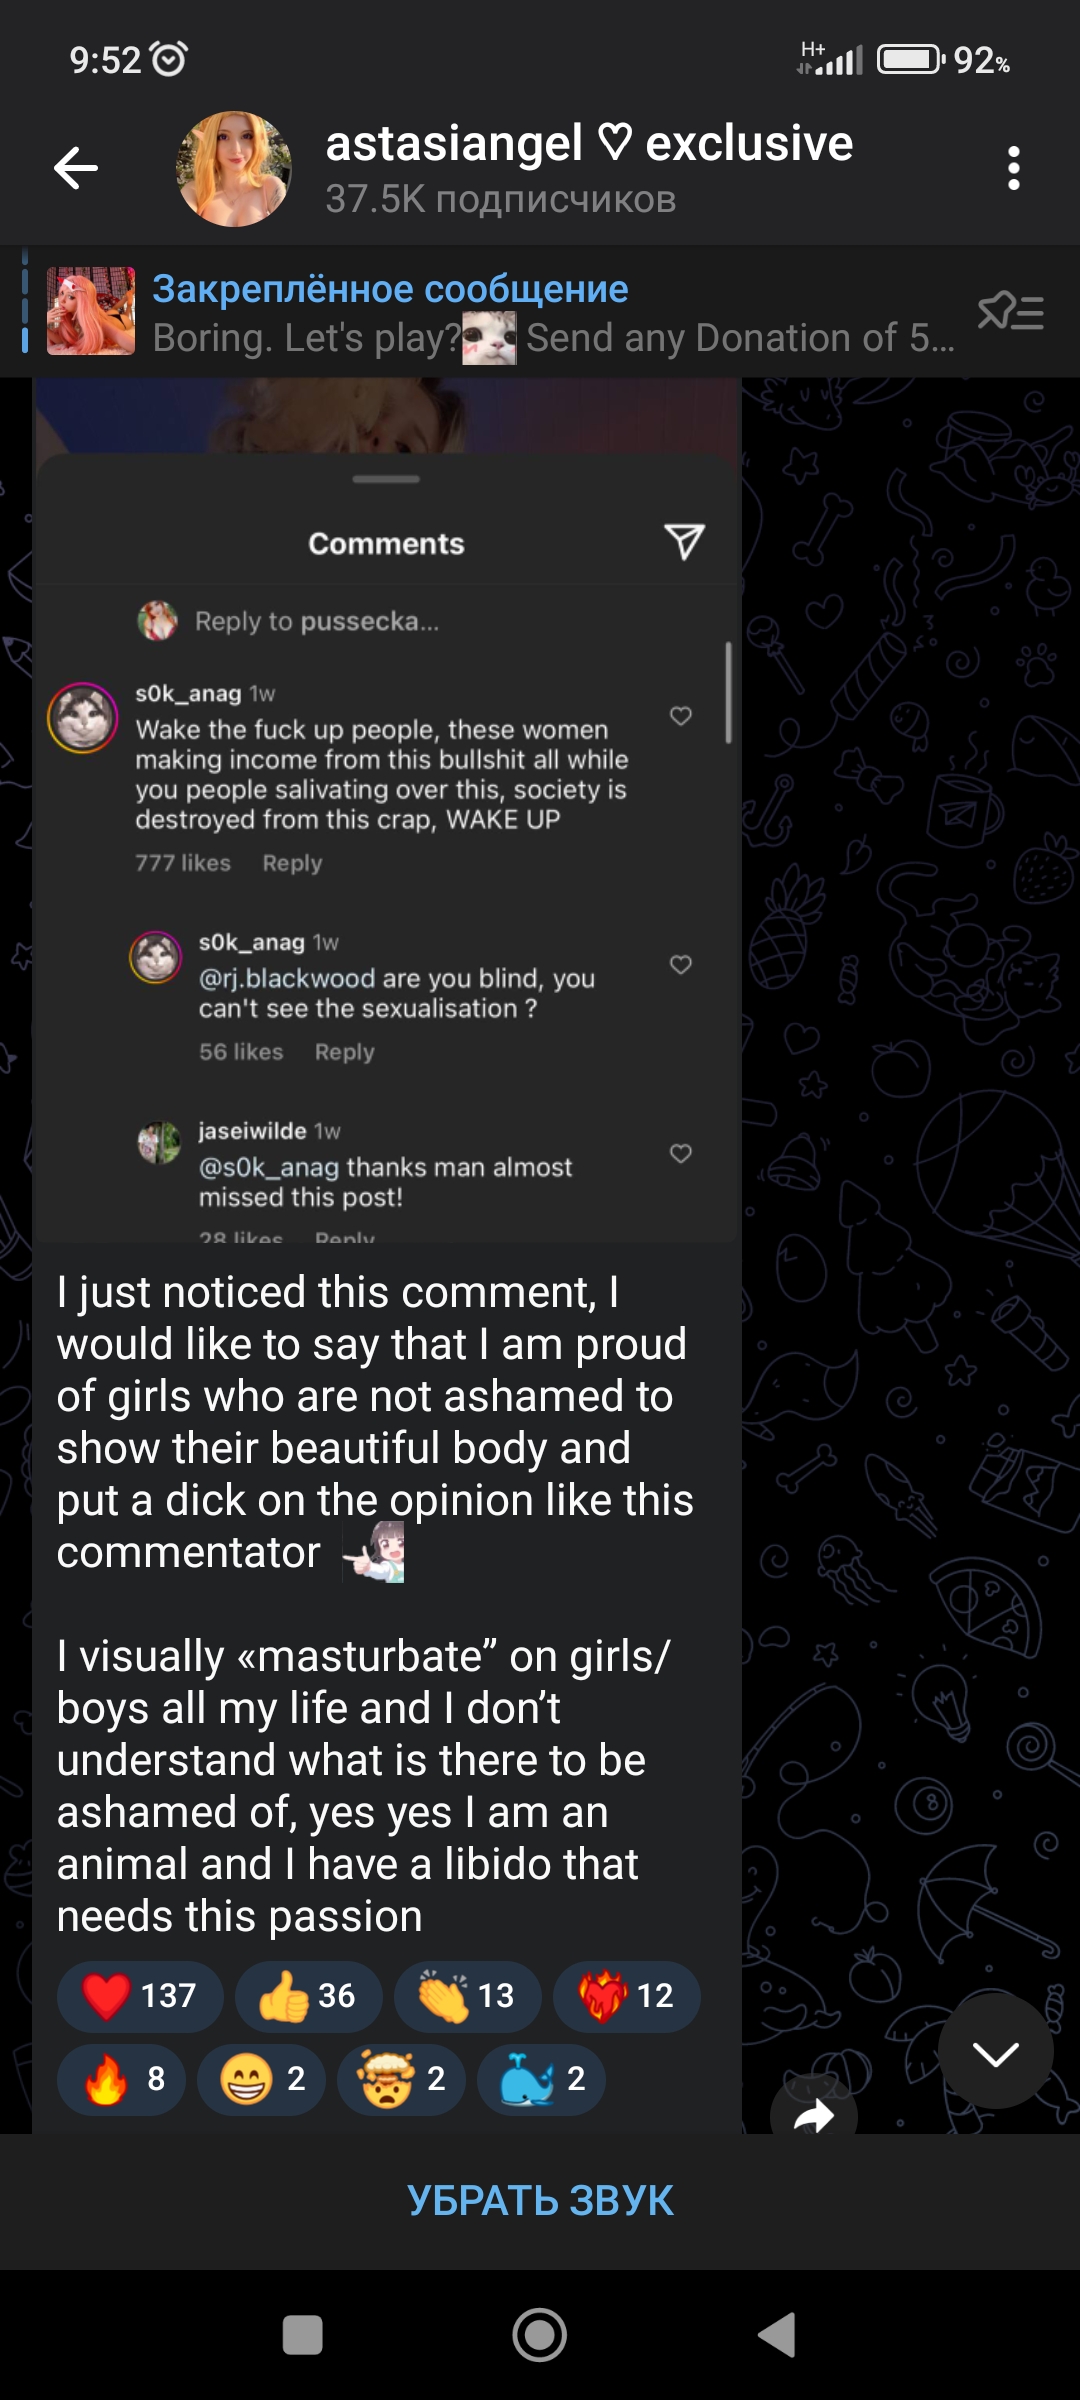
Task: Toggle the clapping hands reaction with 13
Action: coord(468,1996)
